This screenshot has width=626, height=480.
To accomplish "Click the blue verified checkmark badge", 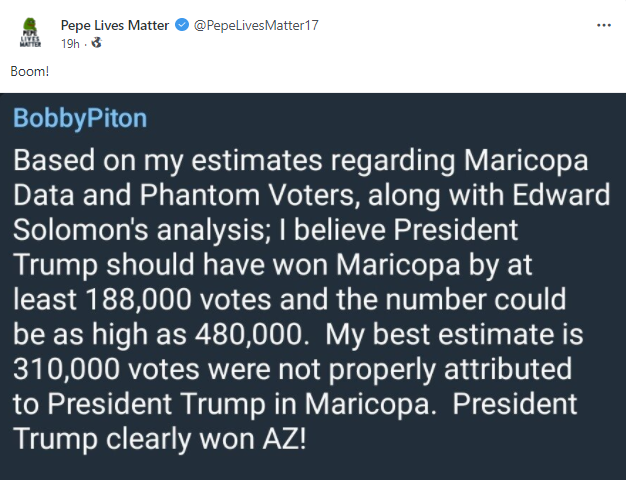I will (181, 25).
